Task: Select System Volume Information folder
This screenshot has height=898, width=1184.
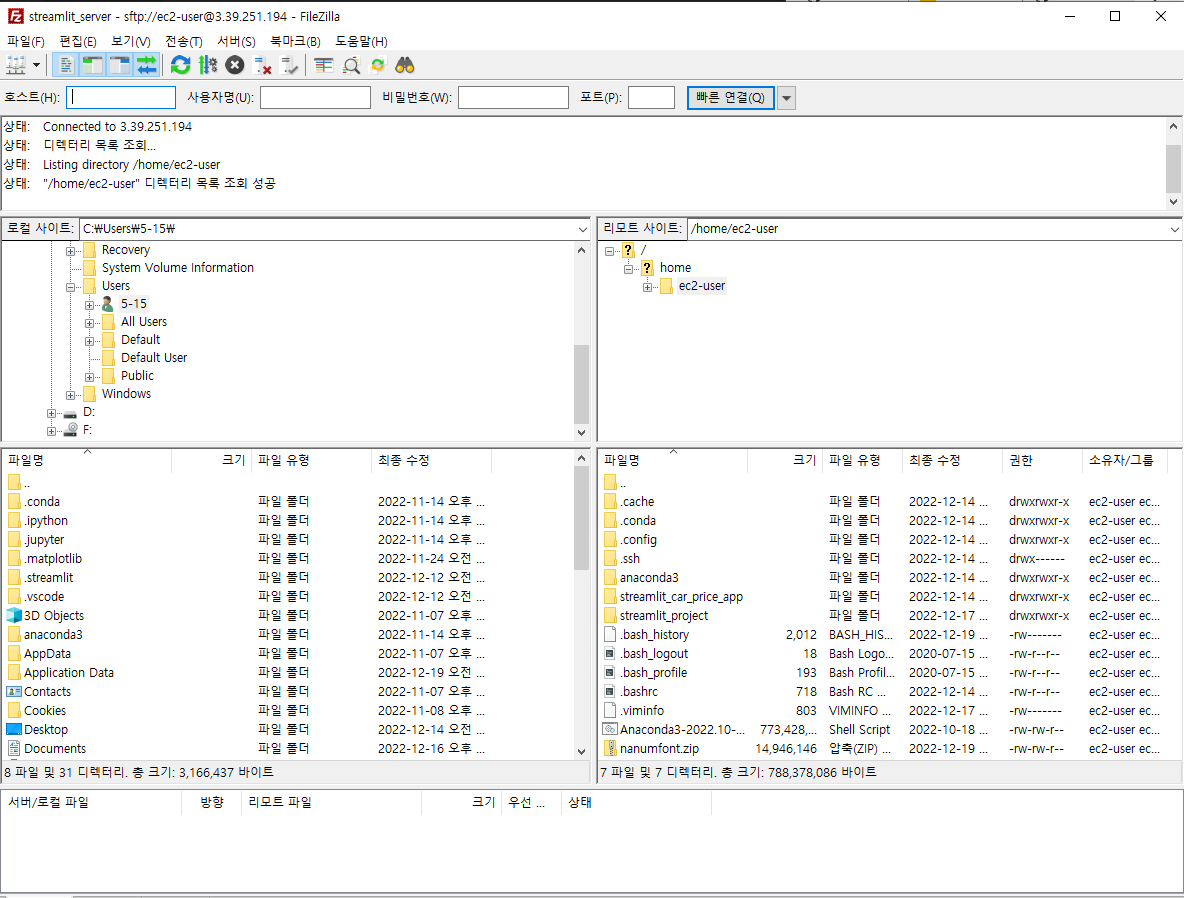Action: pos(177,267)
